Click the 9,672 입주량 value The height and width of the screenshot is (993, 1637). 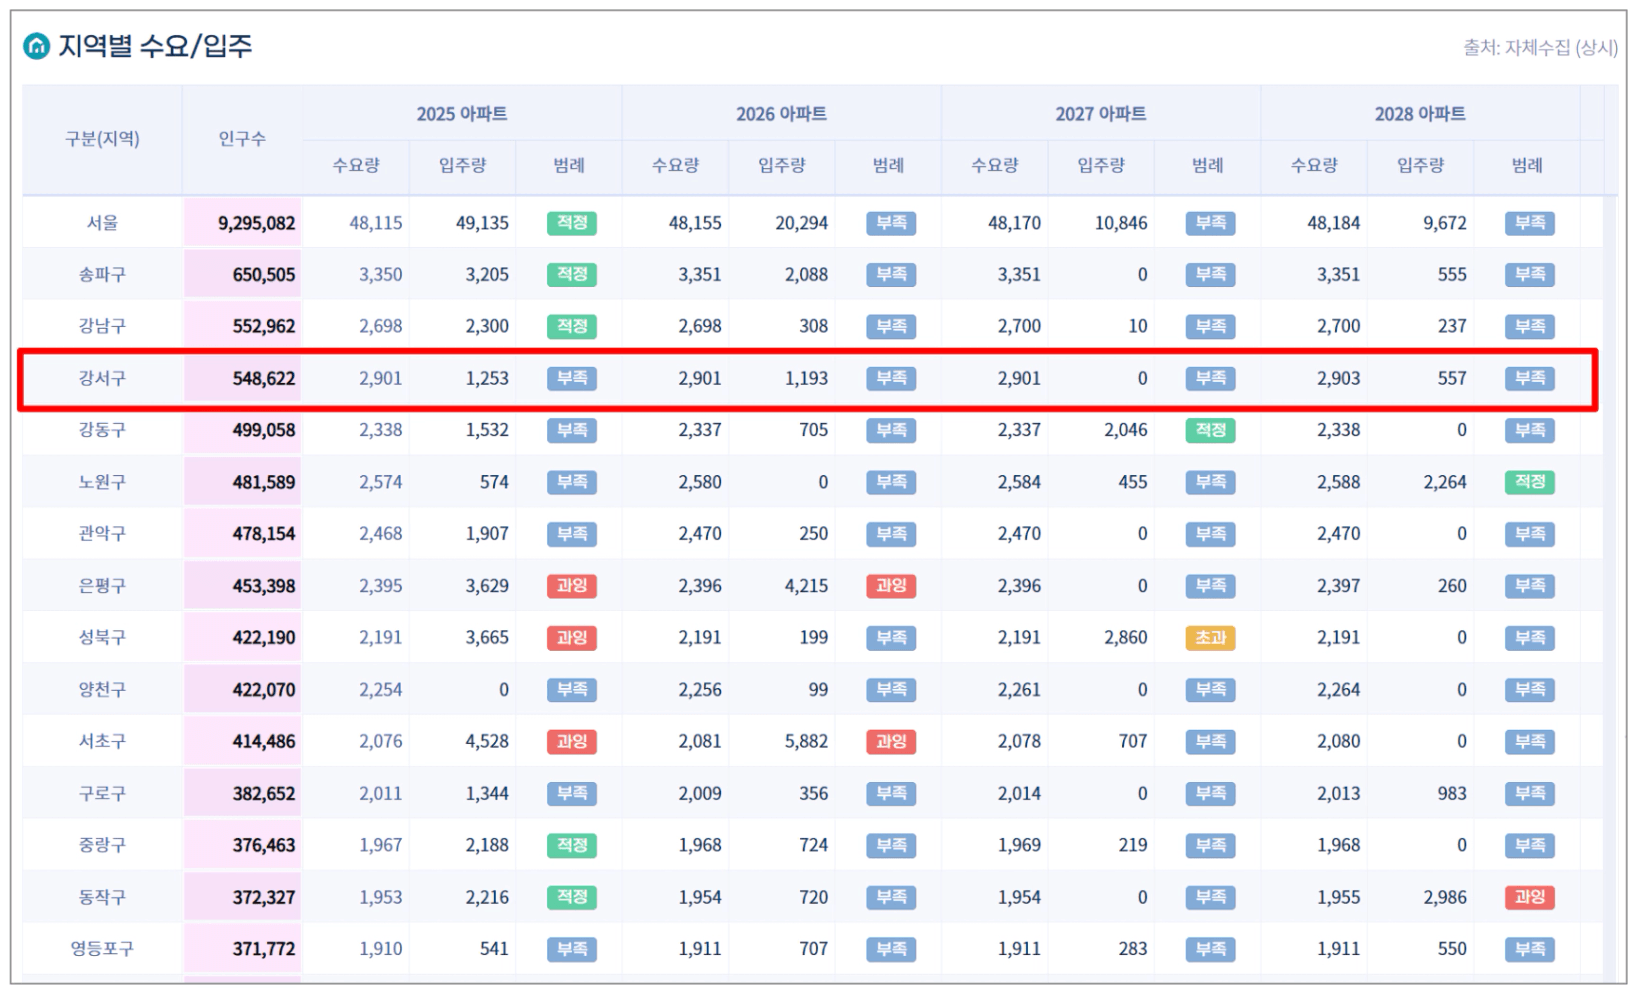[1445, 223]
